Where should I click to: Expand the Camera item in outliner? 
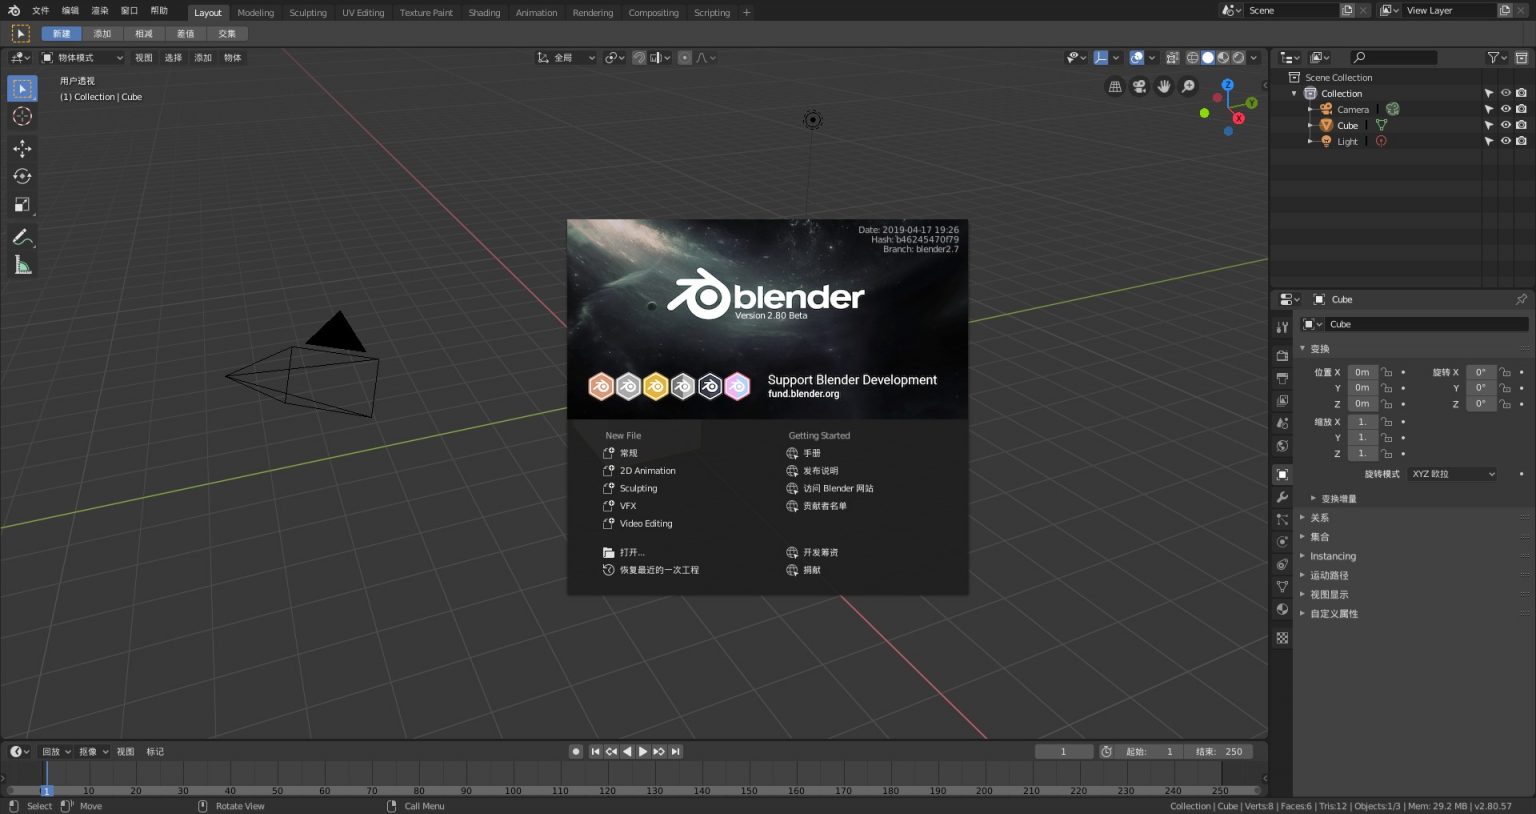1310,109
